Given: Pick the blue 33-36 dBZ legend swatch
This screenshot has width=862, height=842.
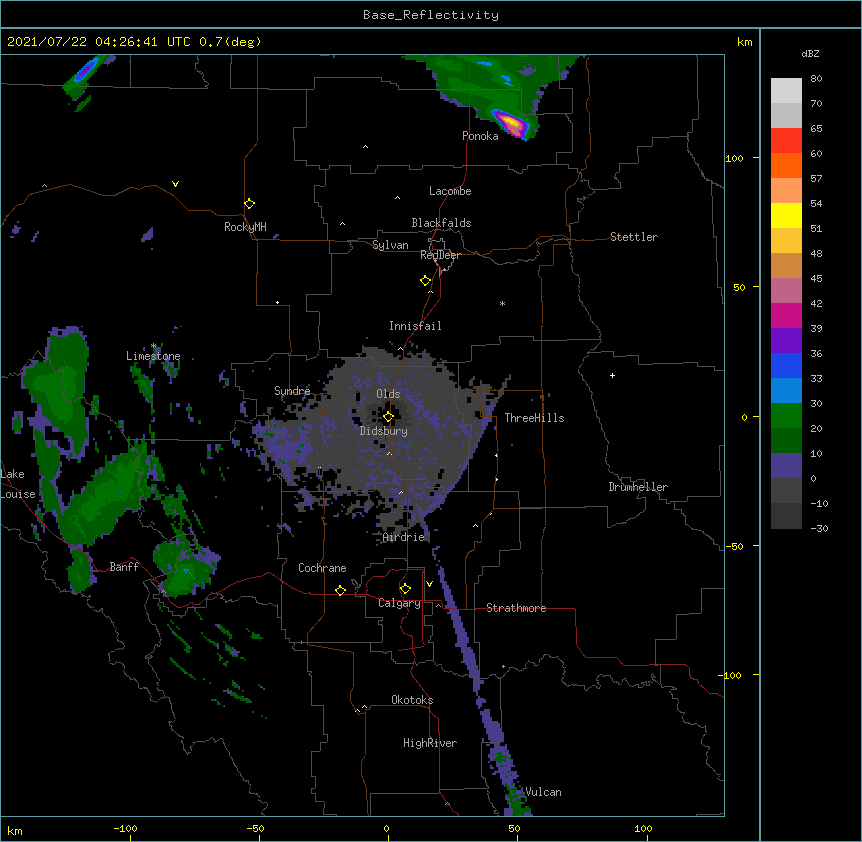Looking at the screenshot, I should pyautogui.click(x=786, y=365).
